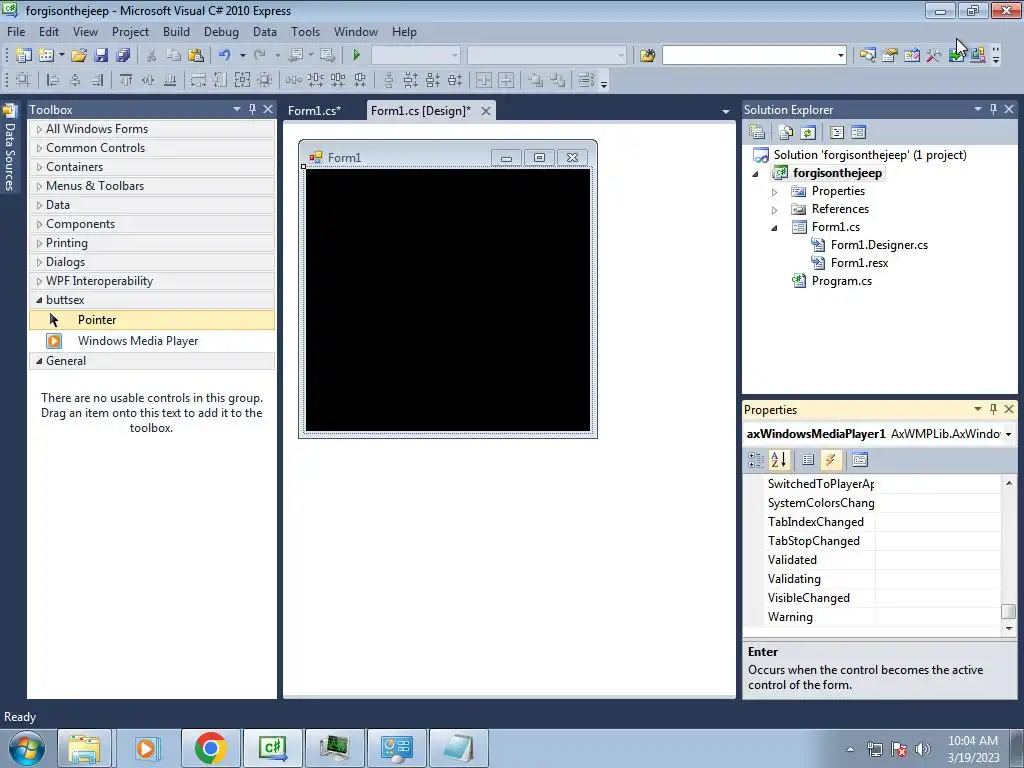This screenshot has height=768, width=1024.
Task: Toggle Categorized view in Properties panel
Action: coord(756,460)
